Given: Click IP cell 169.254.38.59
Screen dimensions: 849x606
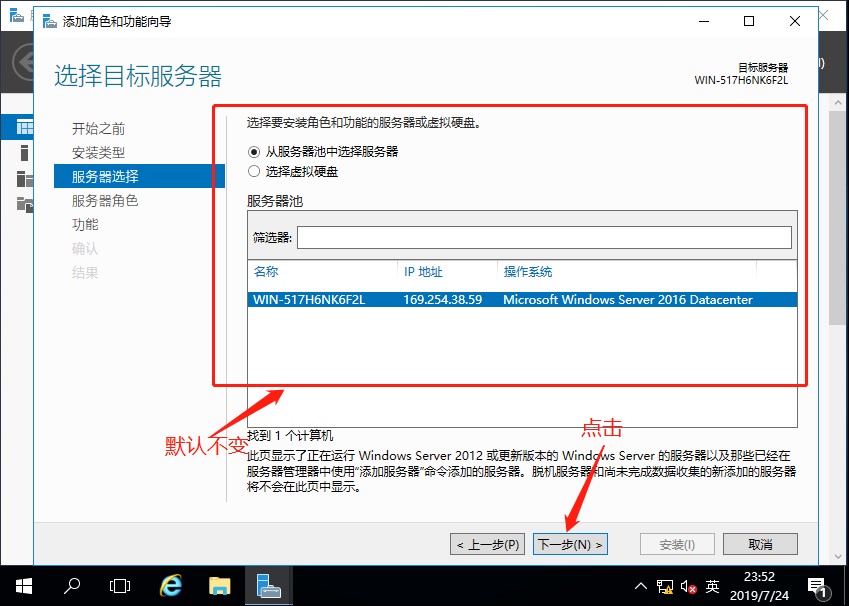Looking at the screenshot, I should click(x=442, y=299).
